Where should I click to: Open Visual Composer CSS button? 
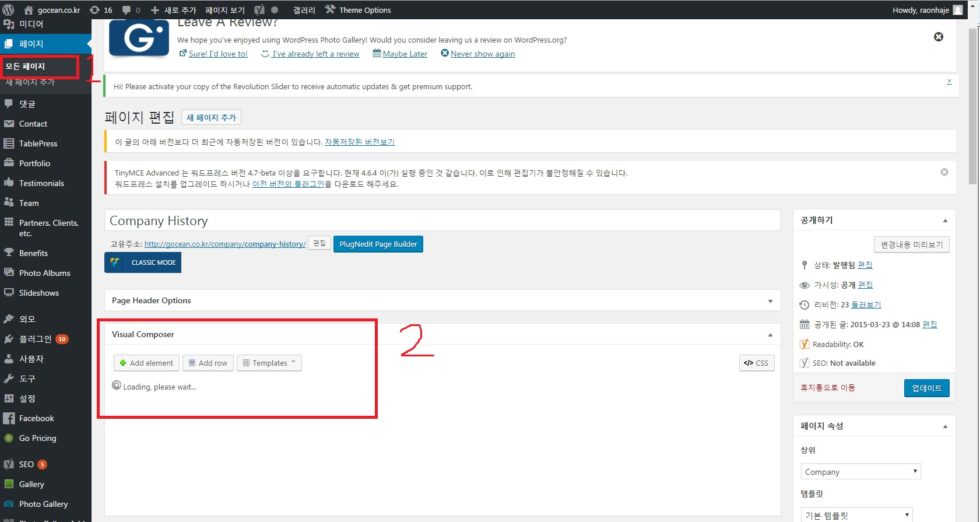pyautogui.click(x=756, y=363)
